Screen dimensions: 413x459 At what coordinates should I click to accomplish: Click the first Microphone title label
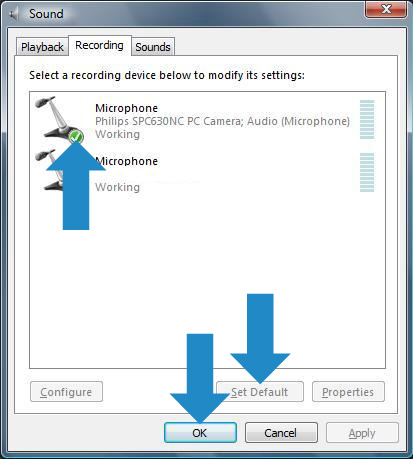(126, 108)
